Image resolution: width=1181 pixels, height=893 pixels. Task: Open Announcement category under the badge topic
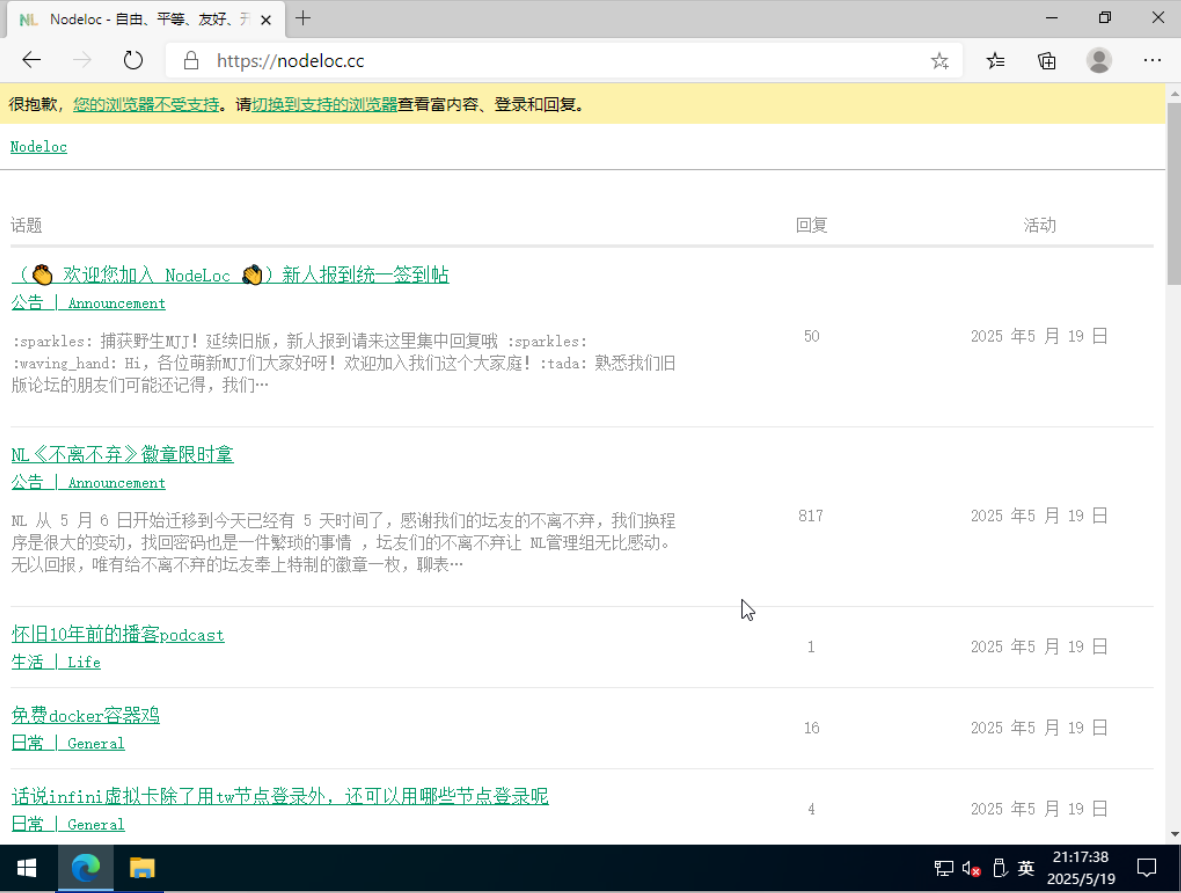88,483
